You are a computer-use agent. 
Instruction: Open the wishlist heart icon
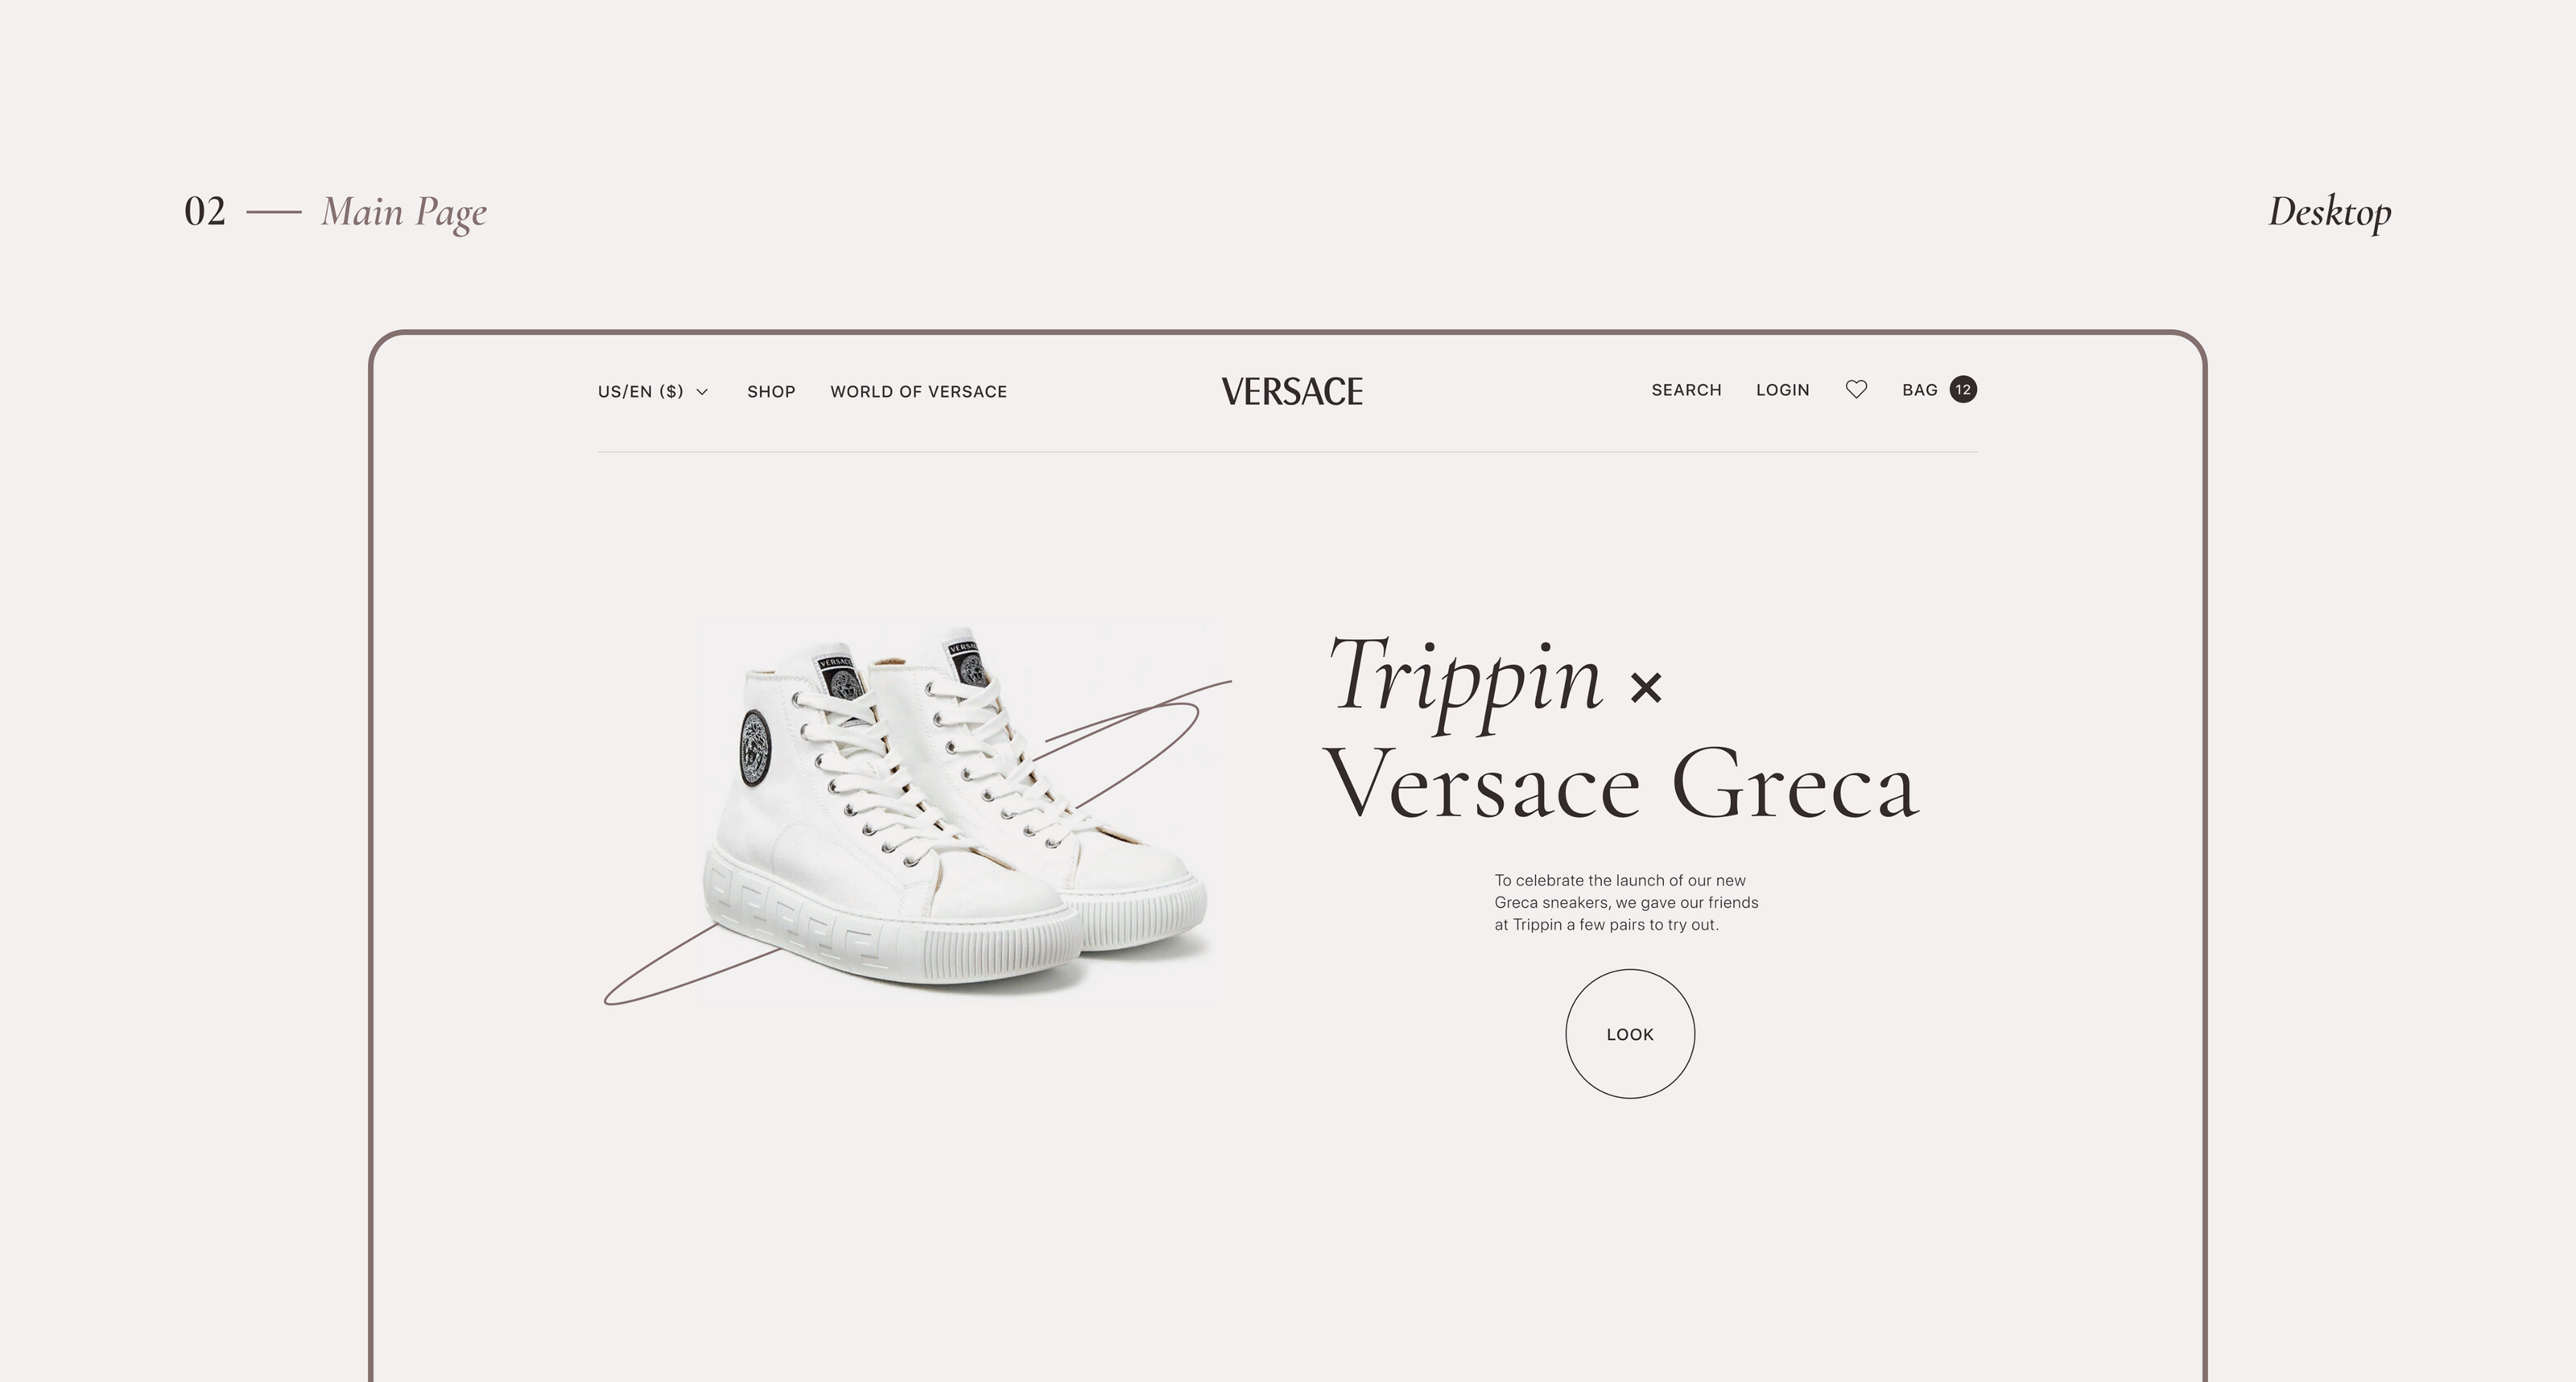tap(1856, 389)
